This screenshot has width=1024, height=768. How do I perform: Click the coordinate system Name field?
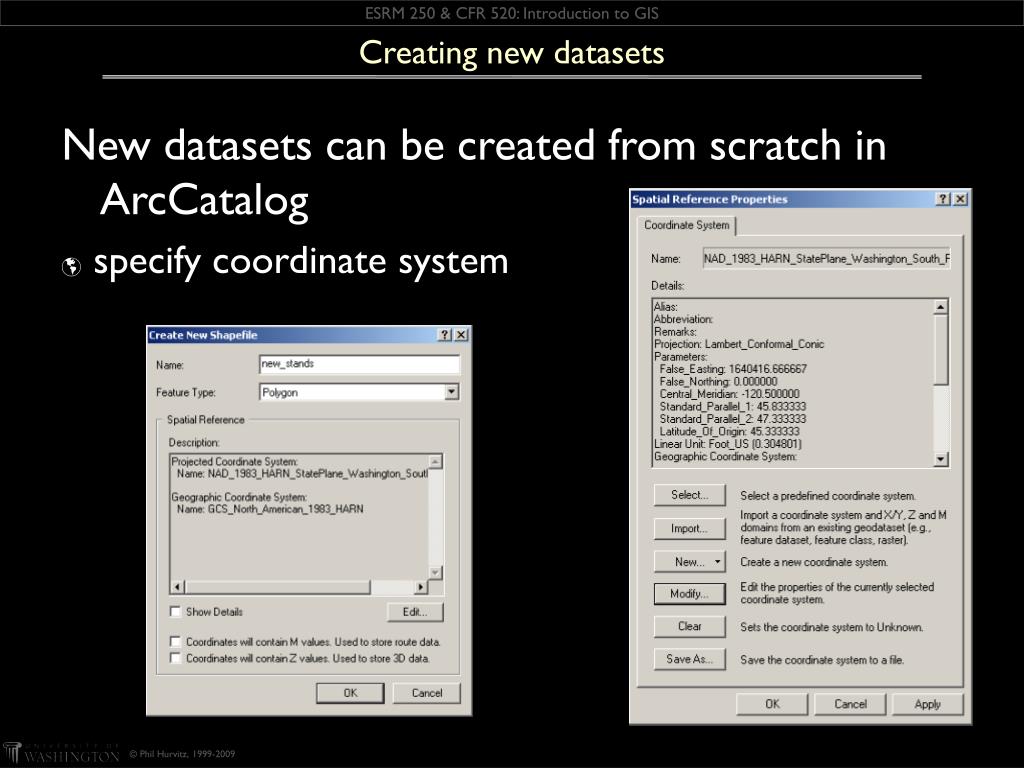(826, 259)
